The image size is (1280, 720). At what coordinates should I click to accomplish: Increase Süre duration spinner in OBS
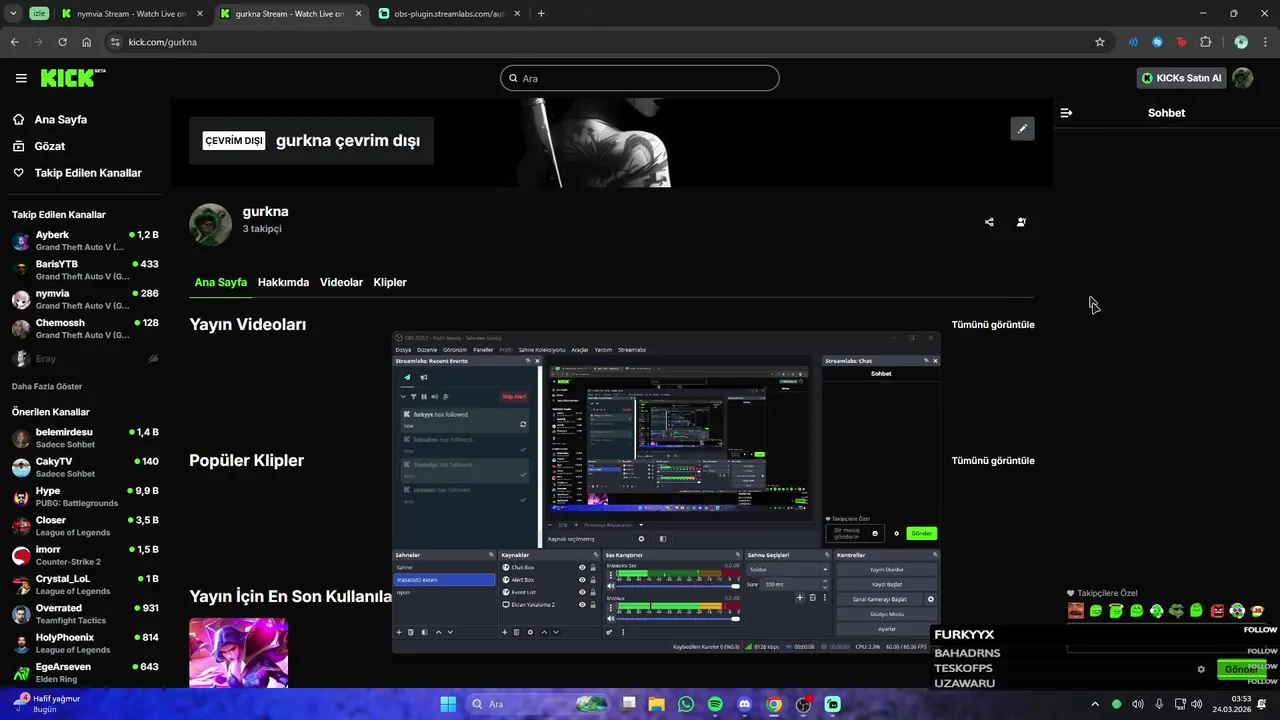(x=825, y=581)
